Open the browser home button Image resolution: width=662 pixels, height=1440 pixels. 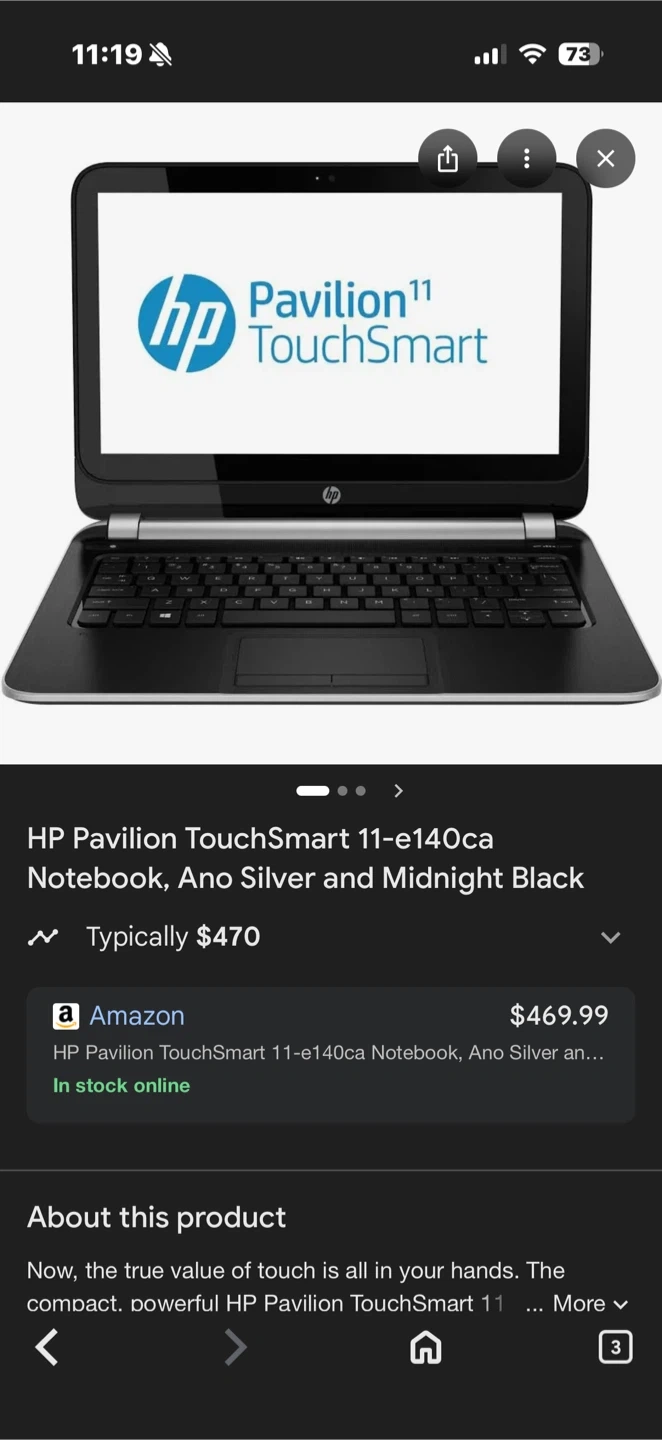pyautogui.click(x=426, y=1348)
